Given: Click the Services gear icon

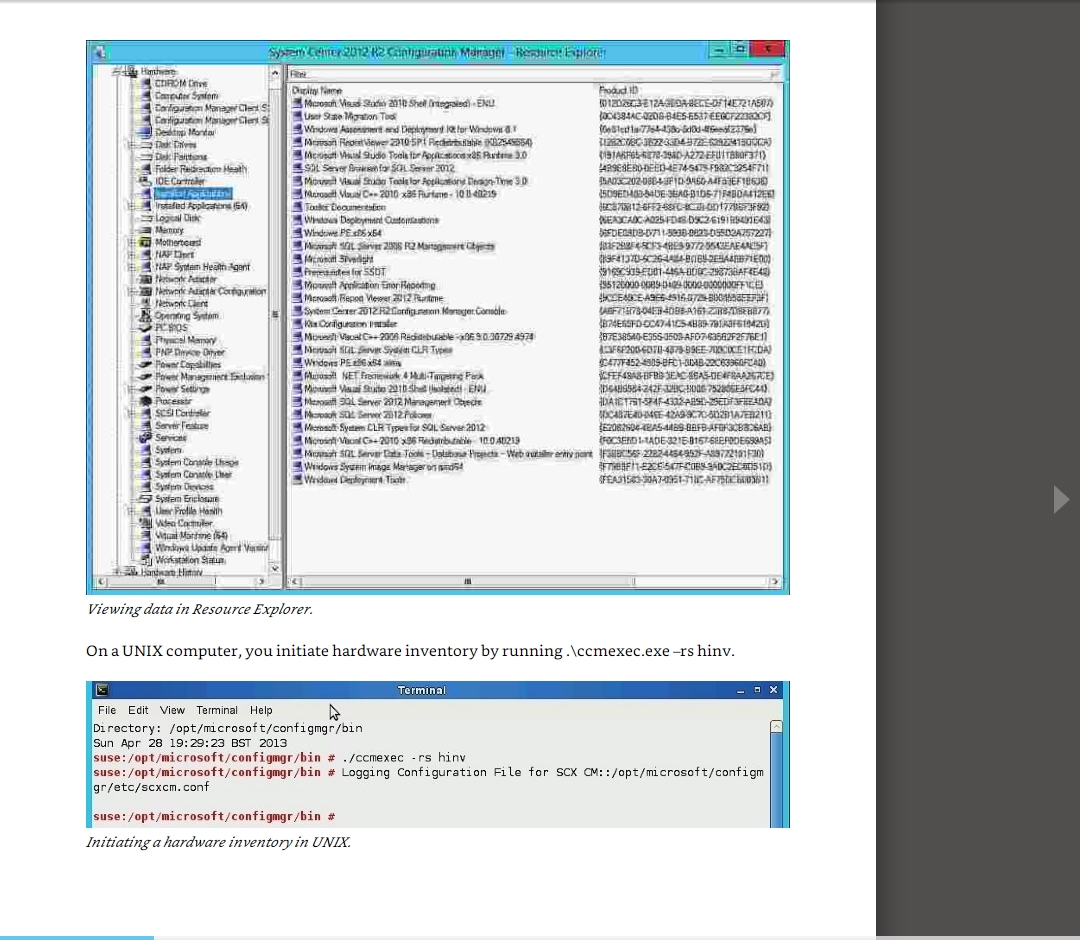Looking at the screenshot, I should (x=146, y=438).
